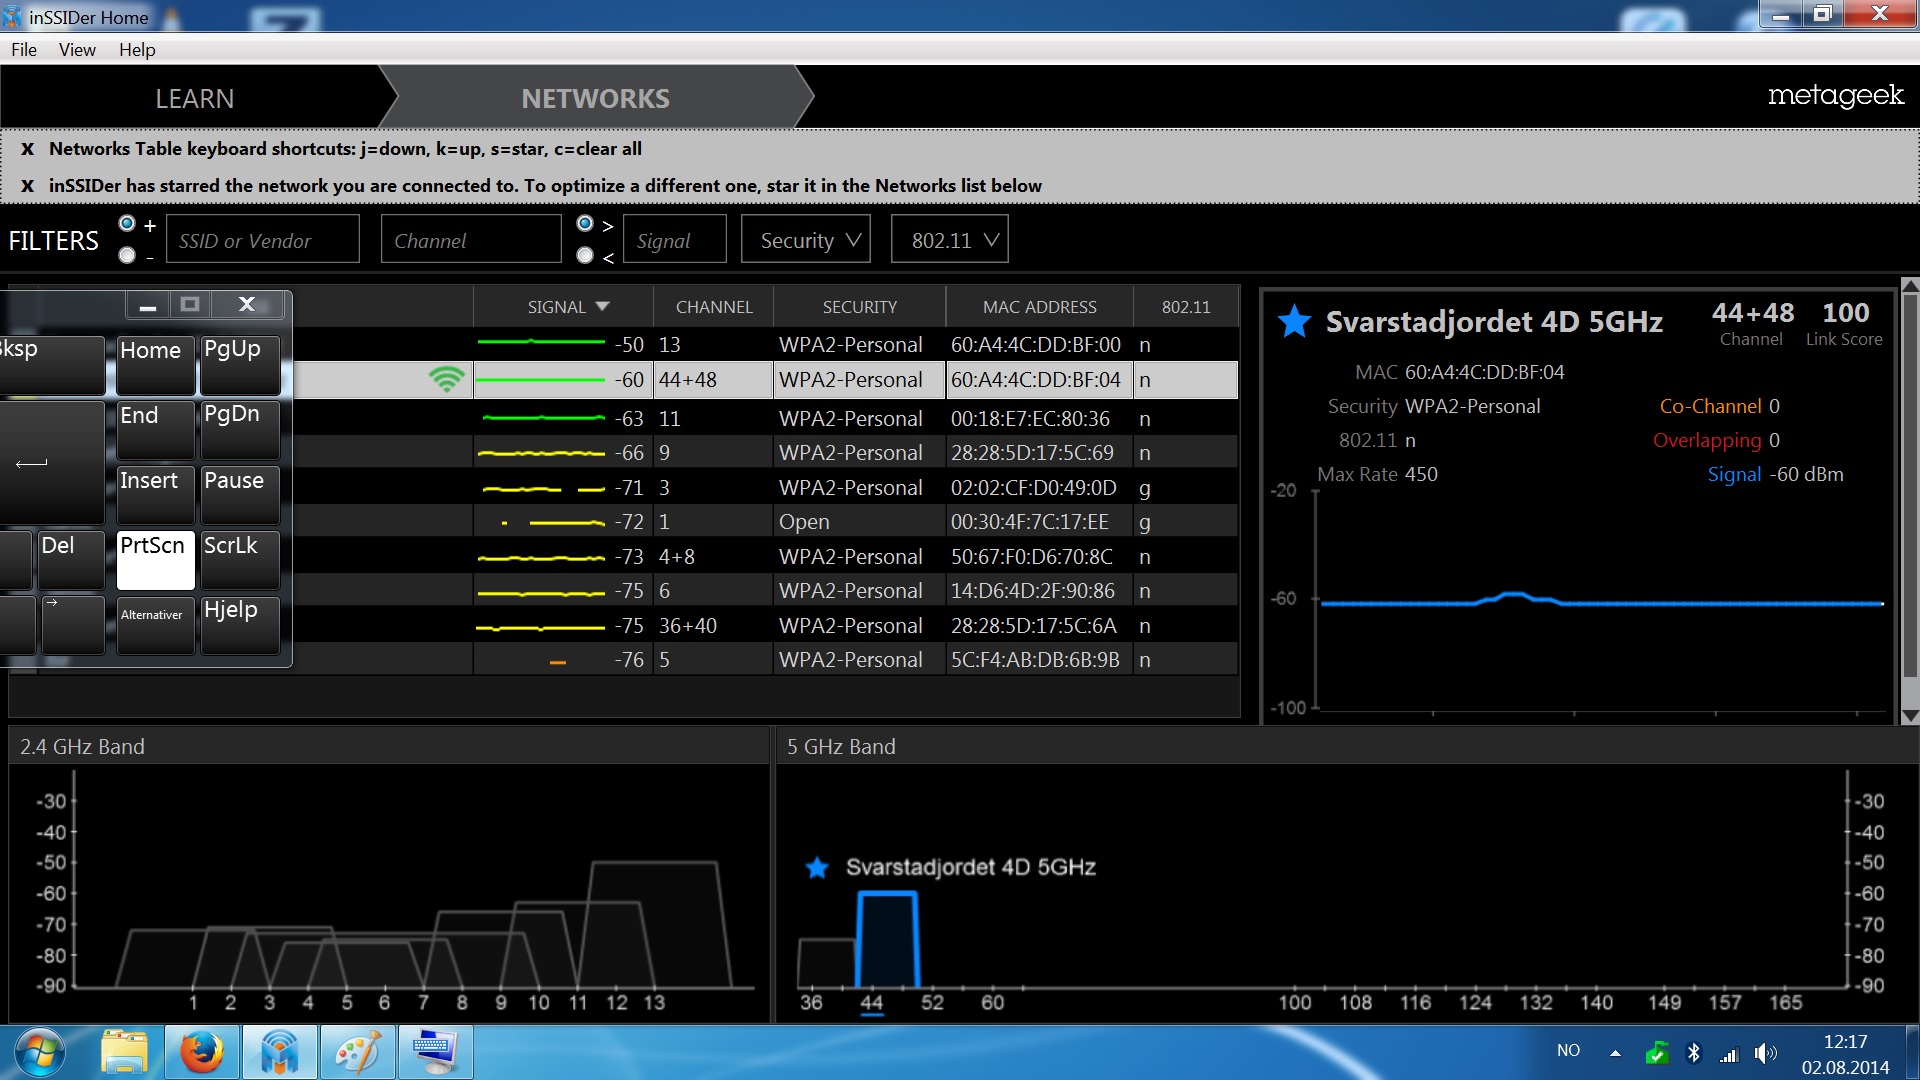This screenshot has width=1920, height=1080.
Task: Click the SSID or Vendor filter field
Action: point(263,240)
